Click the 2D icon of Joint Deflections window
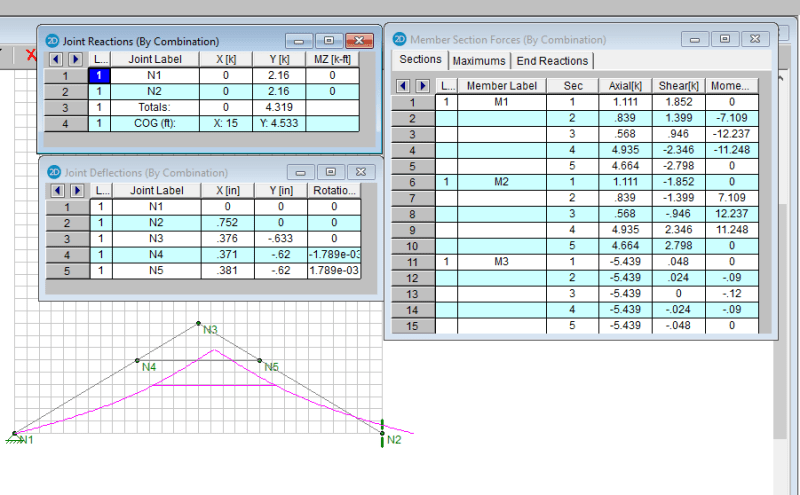The width and height of the screenshot is (800, 495). pyautogui.click(x=54, y=172)
